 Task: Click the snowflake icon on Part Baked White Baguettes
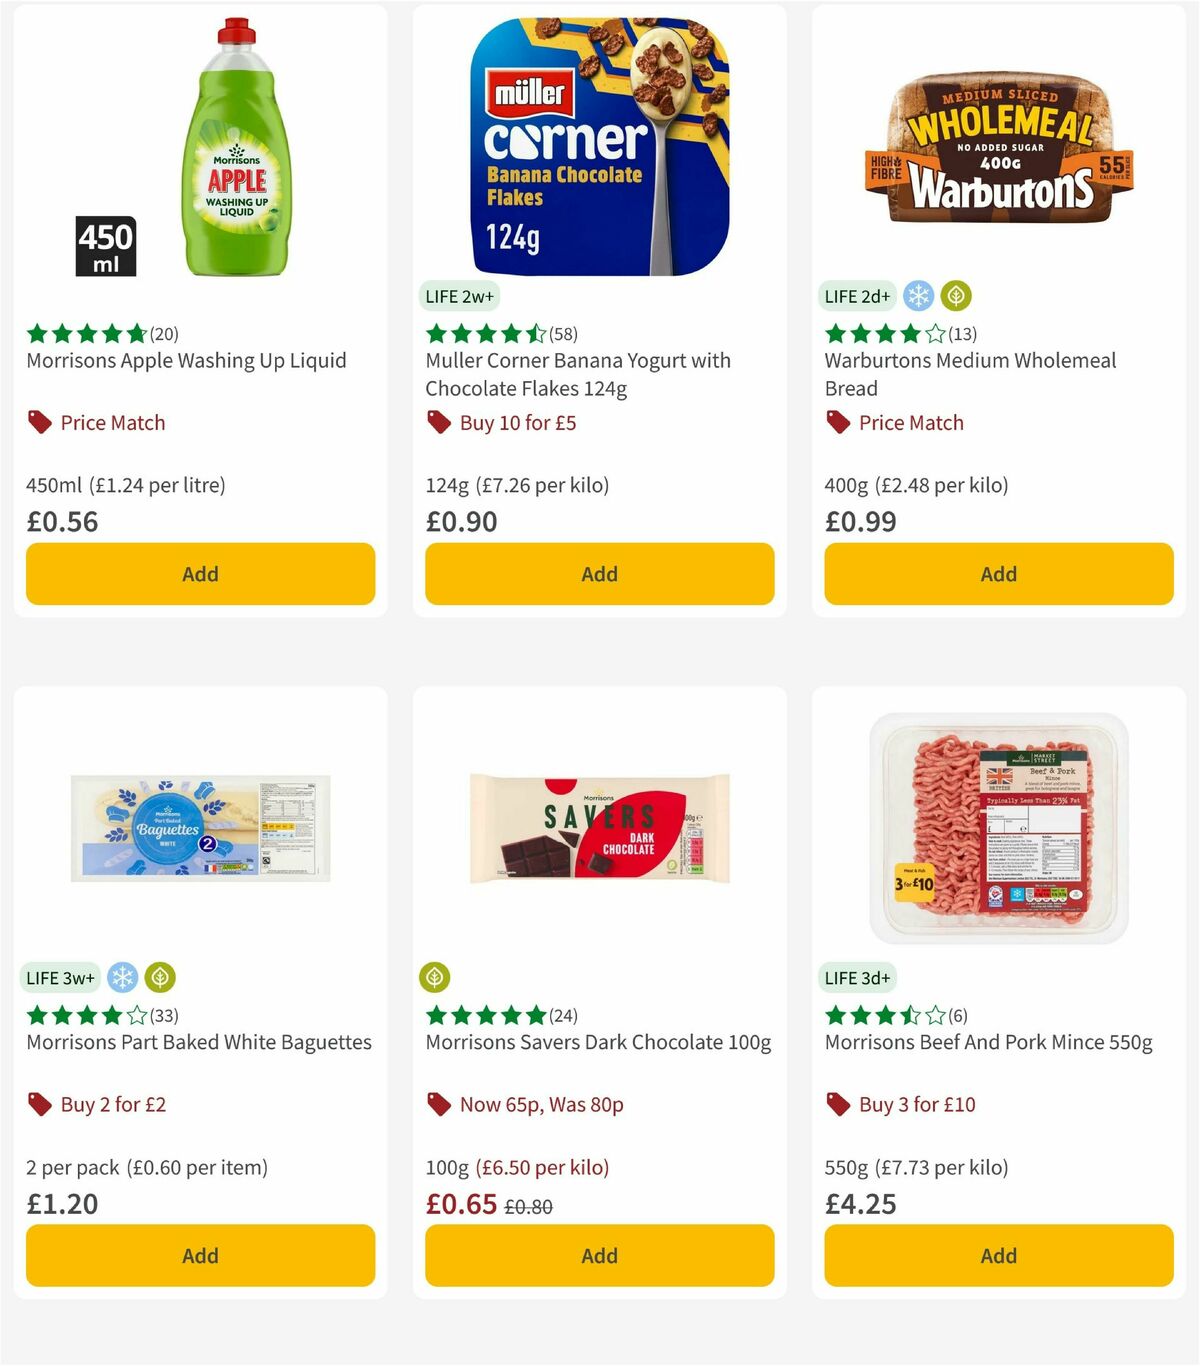[123, 977]
